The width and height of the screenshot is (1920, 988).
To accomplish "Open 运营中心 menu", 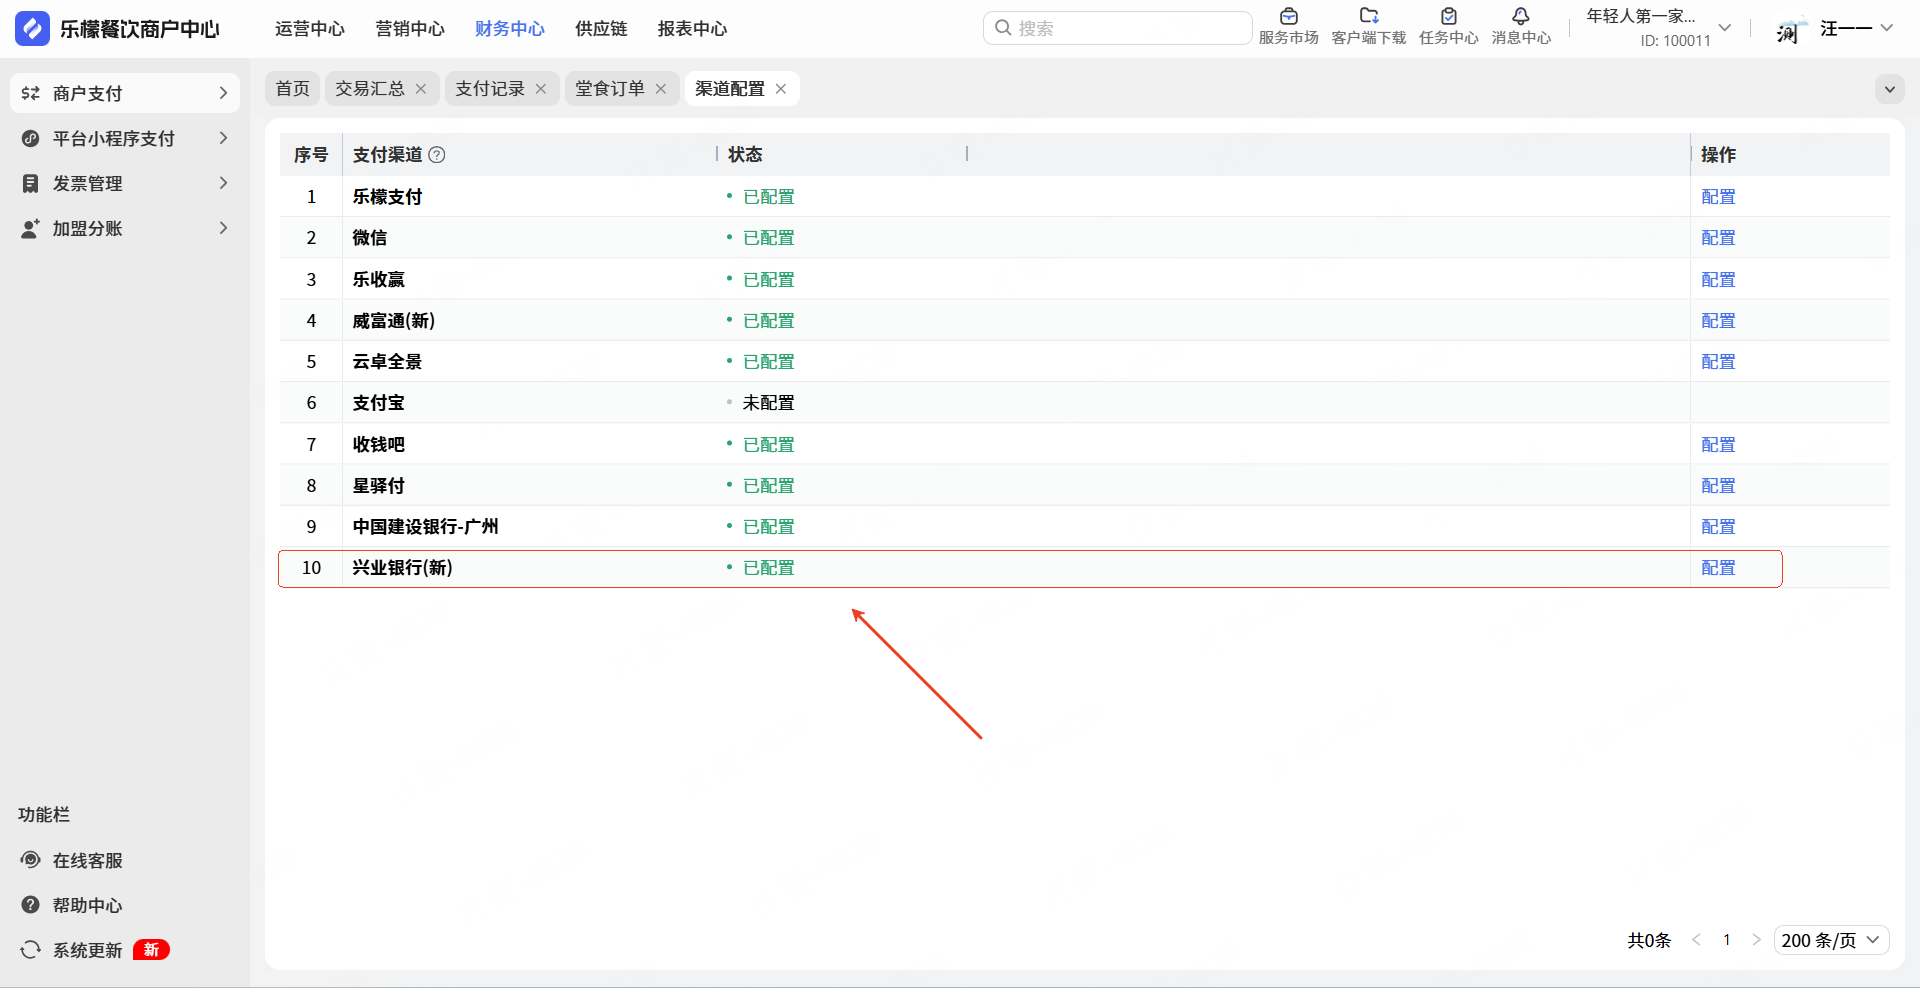I will click(310, 29).
